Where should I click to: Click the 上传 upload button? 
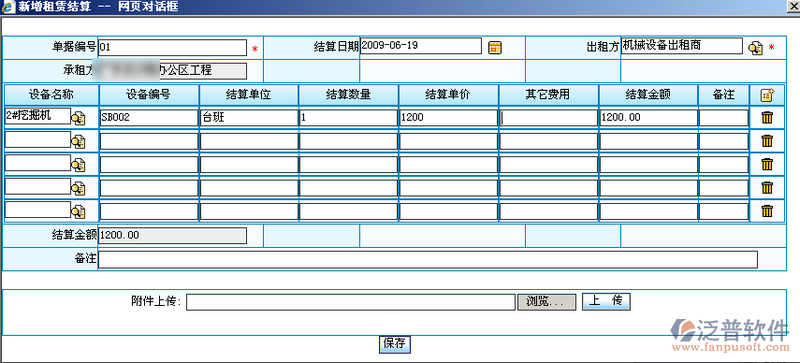tap(606, 301)
